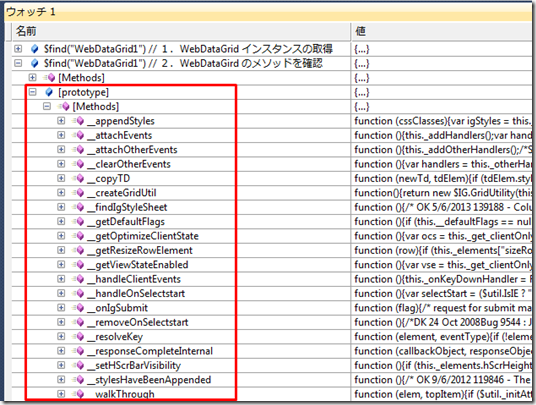Click the {...} value of the [prototype] row
The width and height of the screenshot is (536, 405).
362,92
